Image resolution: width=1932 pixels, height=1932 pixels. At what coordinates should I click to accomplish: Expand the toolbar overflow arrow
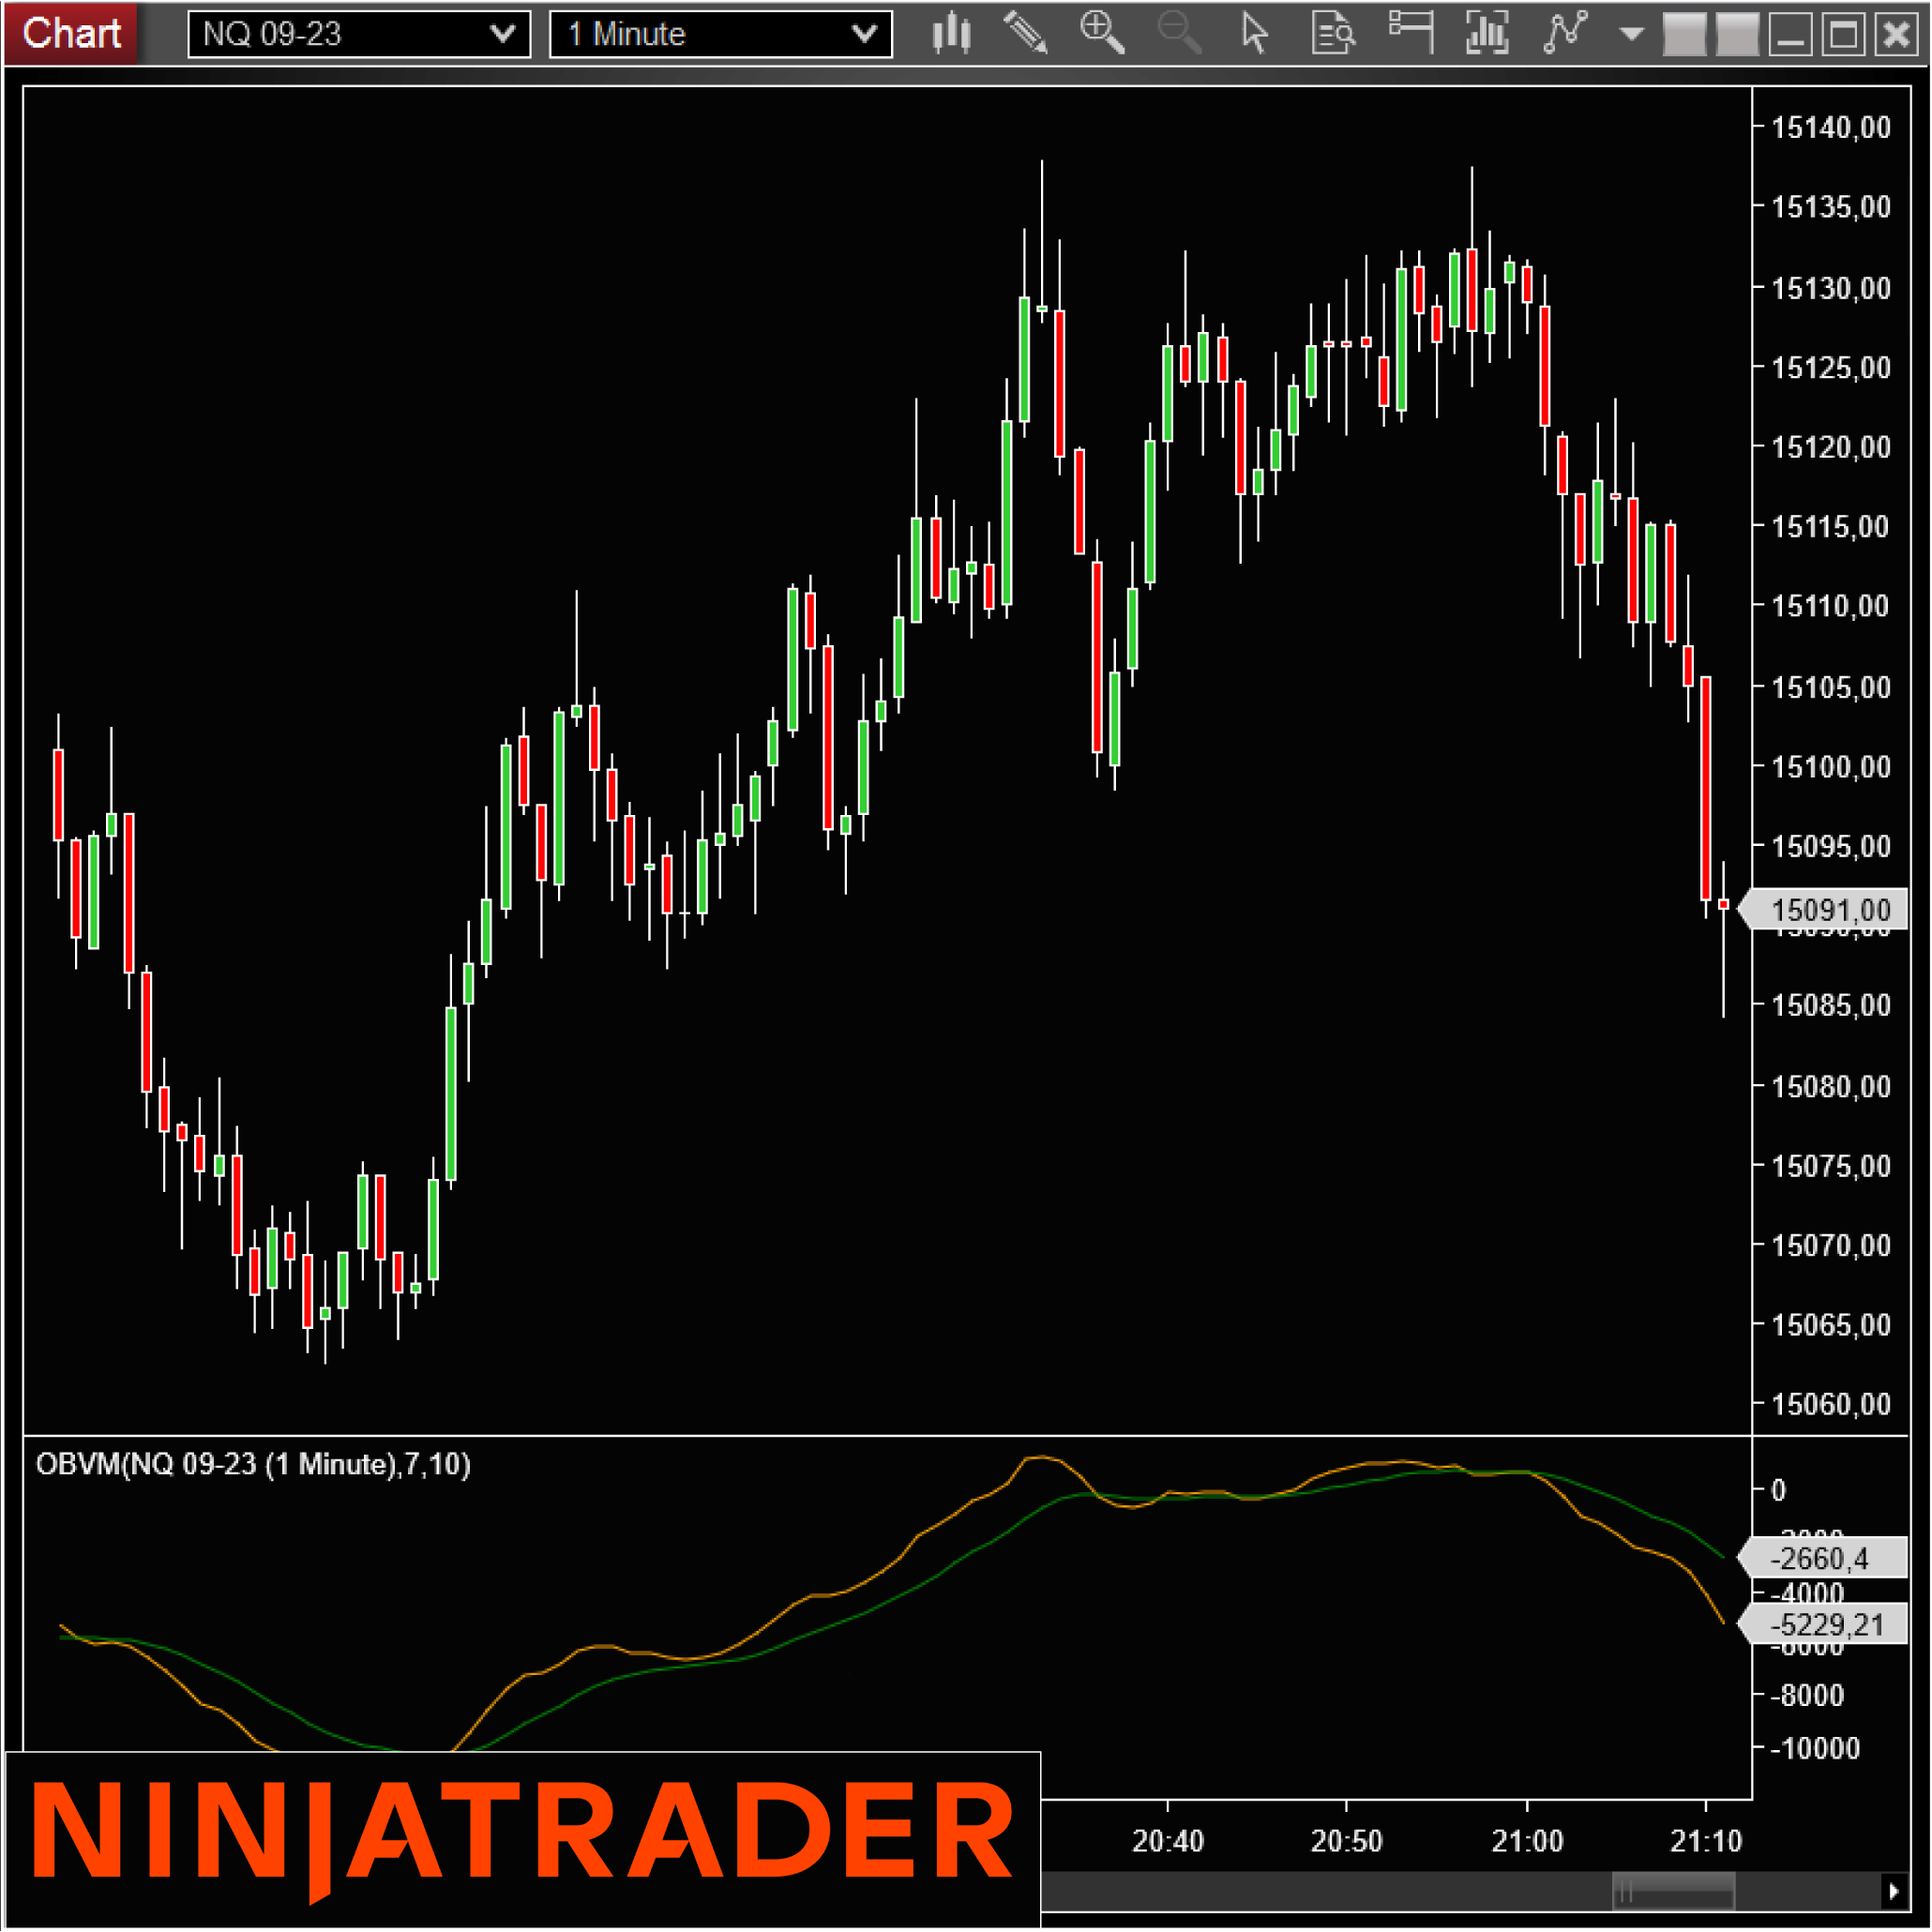click(x=1631, y=34)
